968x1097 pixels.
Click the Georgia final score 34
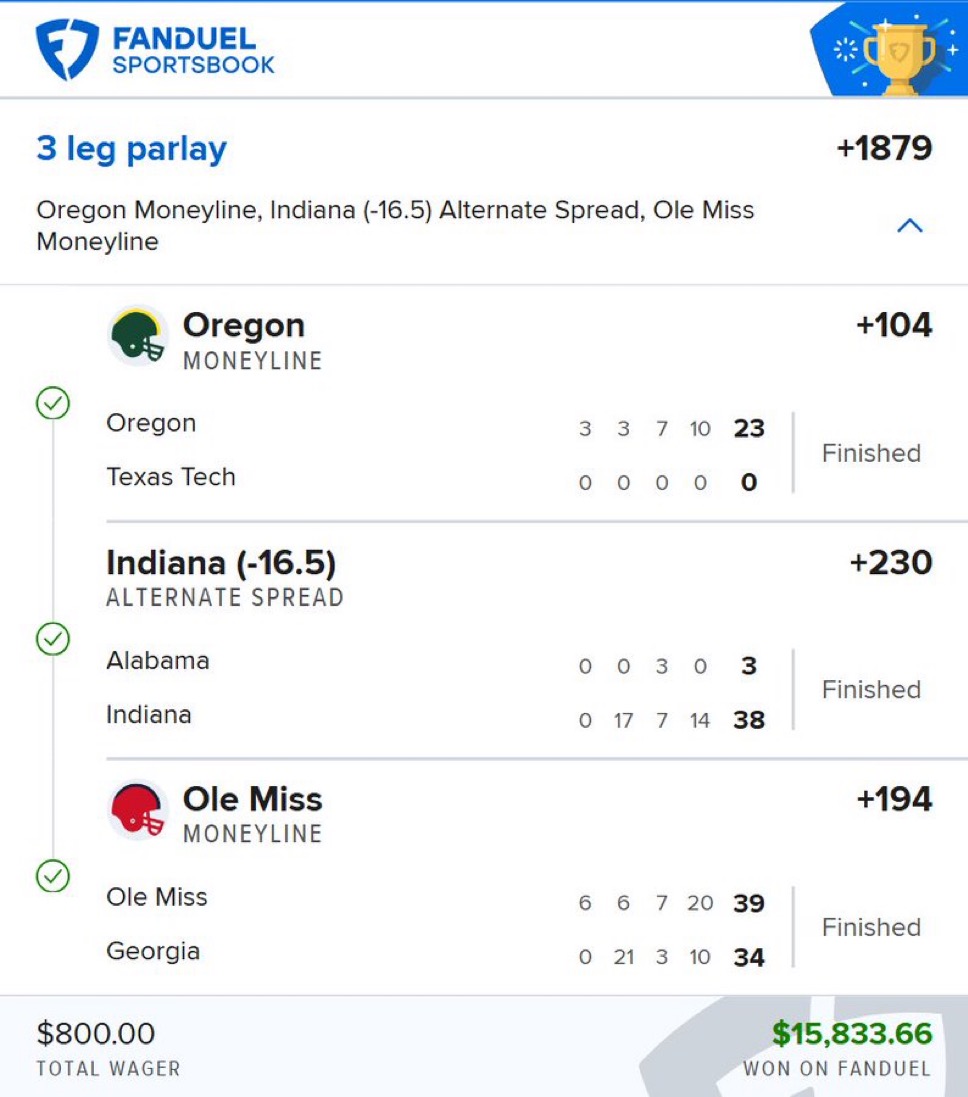pos(748,958)
